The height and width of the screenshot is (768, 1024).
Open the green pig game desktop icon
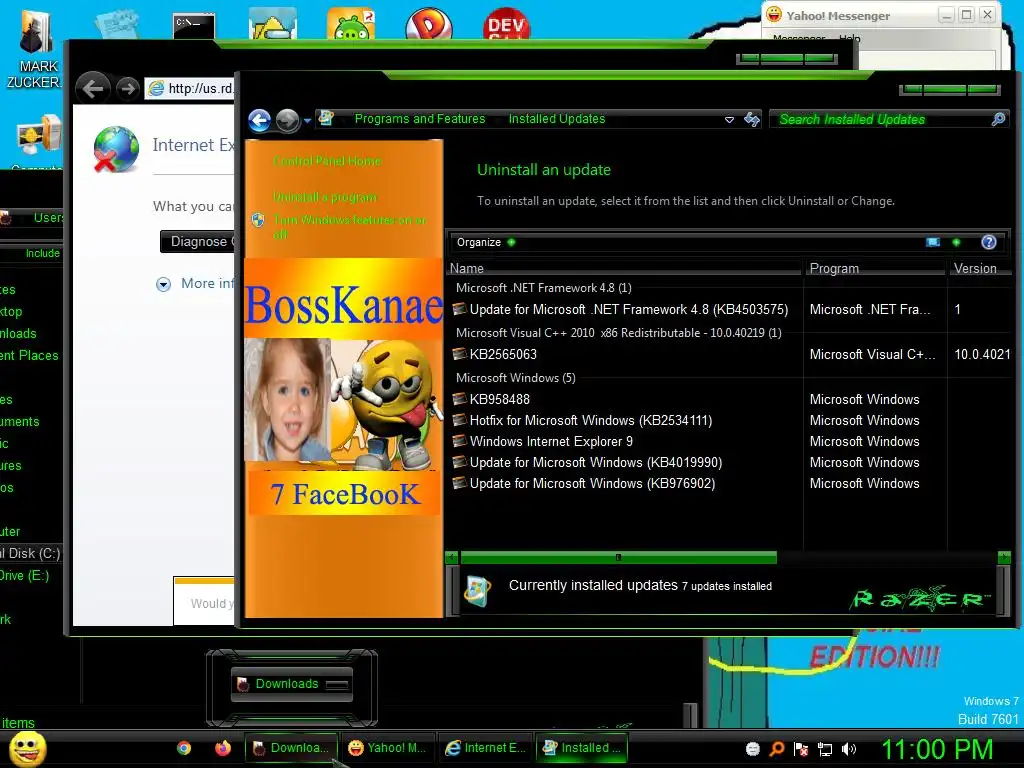point(351,25)
